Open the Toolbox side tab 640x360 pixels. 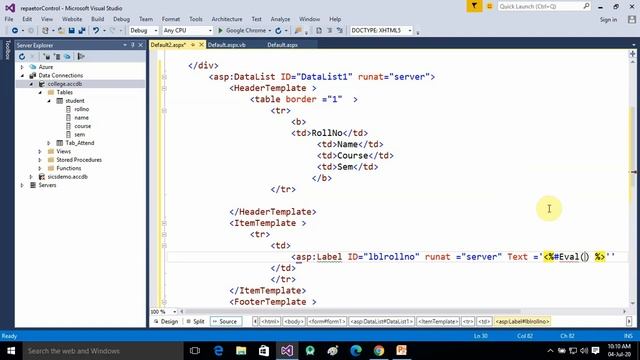click(x=7, y=50)
